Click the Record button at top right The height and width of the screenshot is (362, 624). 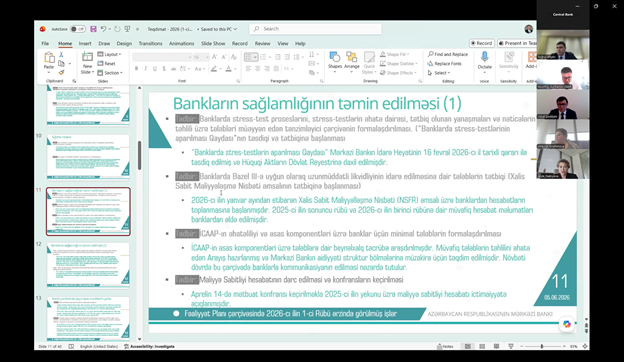pyautogui.click(x=481, y=43)
